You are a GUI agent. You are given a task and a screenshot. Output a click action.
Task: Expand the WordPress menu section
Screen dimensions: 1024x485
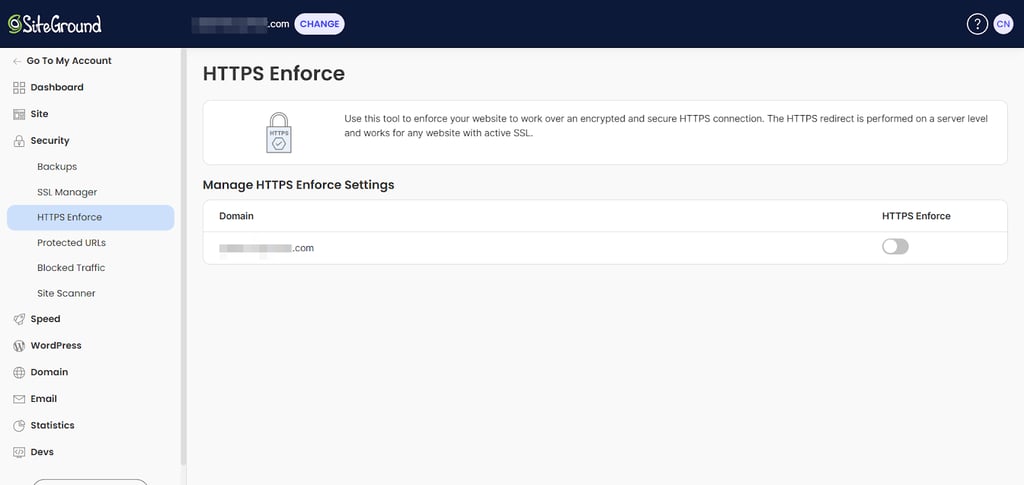point(56,346)
